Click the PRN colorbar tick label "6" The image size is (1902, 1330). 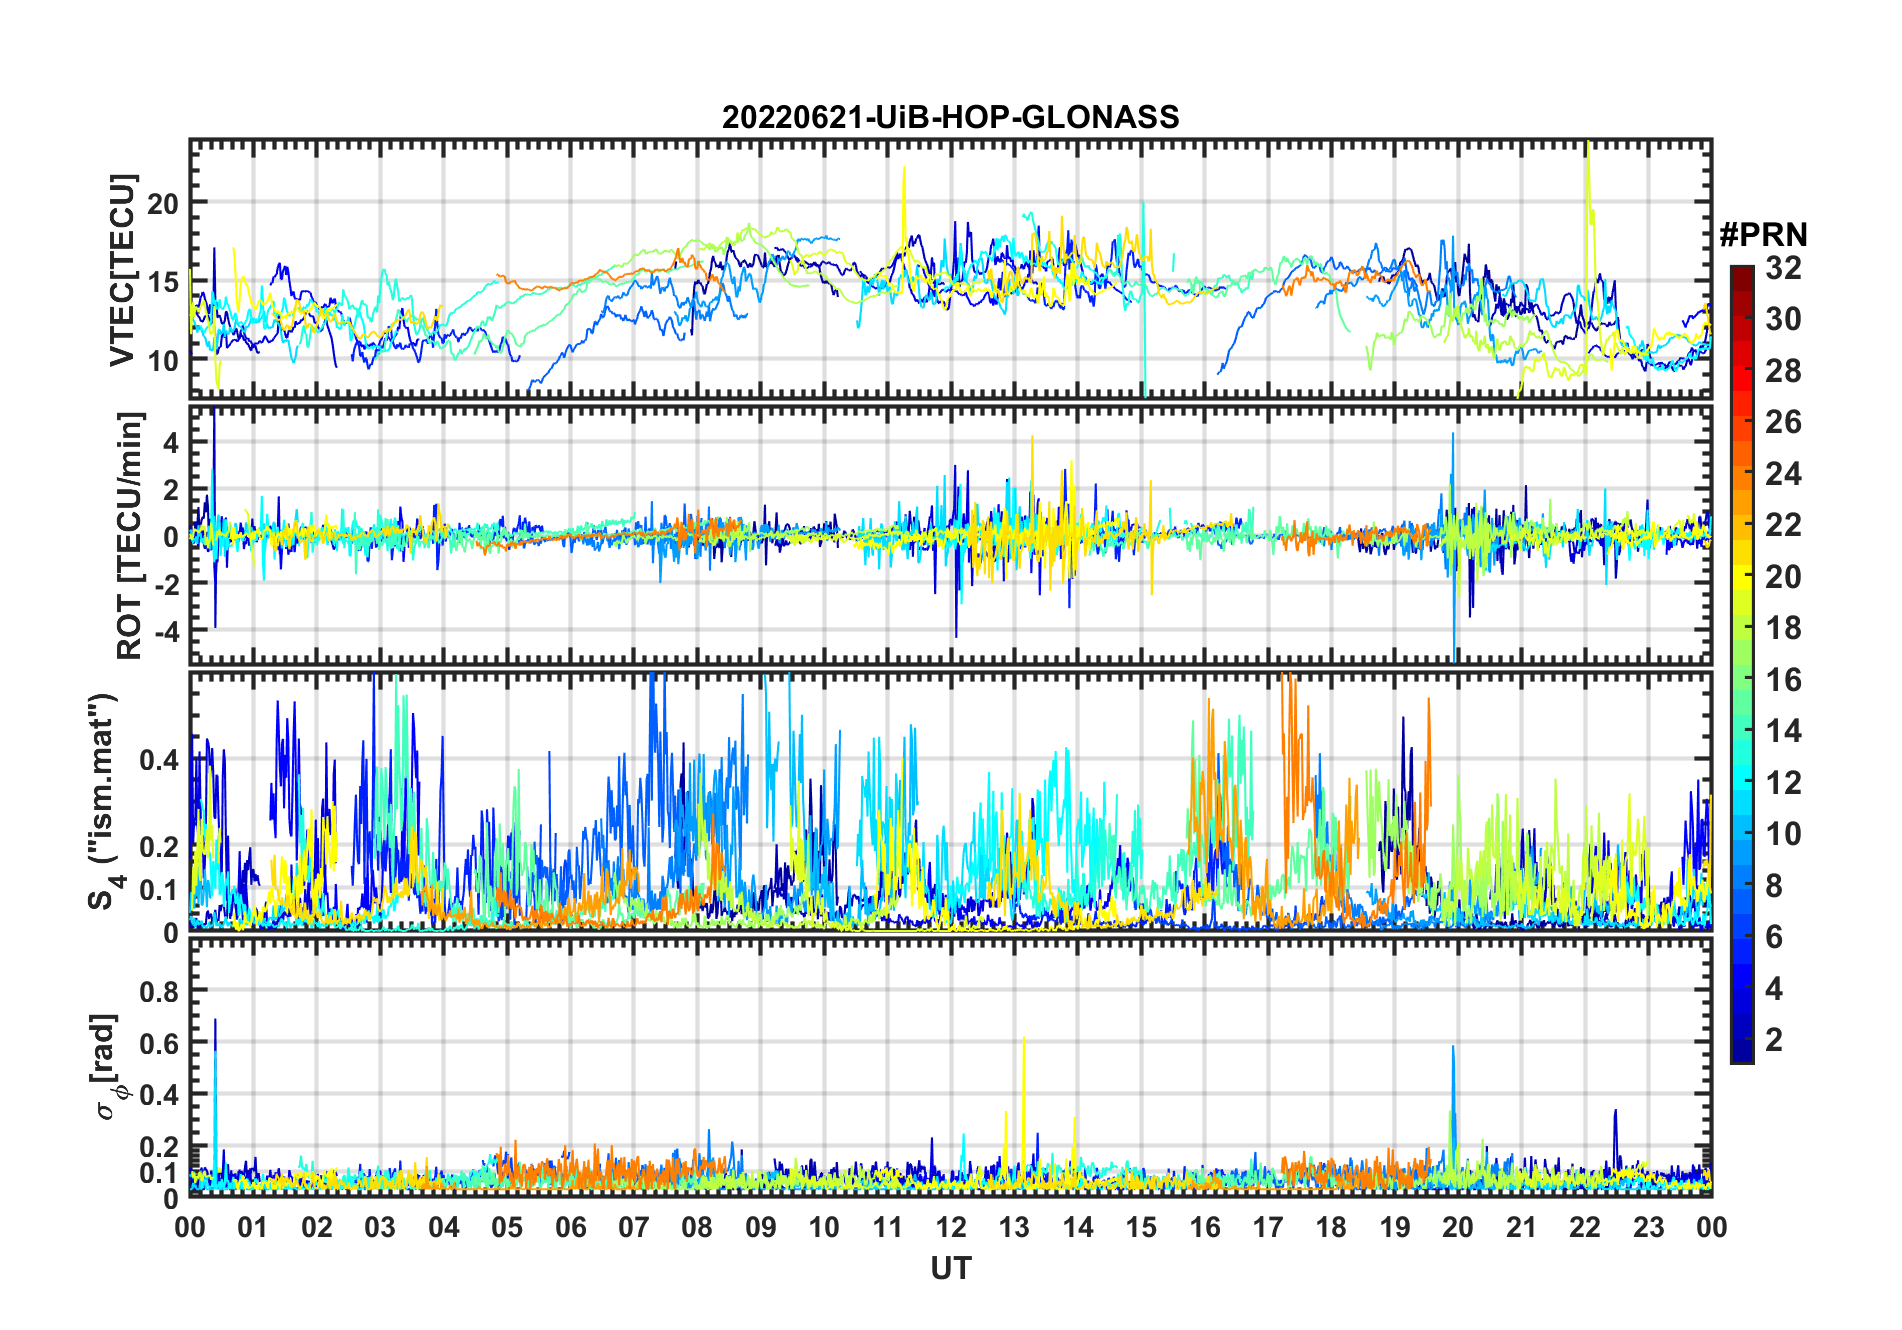click(x=1775, y=937)
